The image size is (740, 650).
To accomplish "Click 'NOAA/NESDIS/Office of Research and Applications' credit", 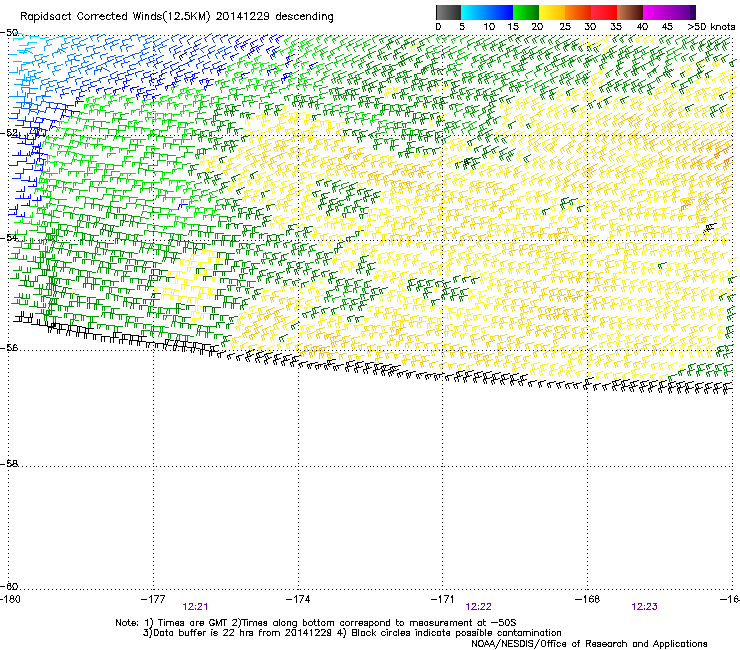I will pyautogui.click(x=589, y=644).
